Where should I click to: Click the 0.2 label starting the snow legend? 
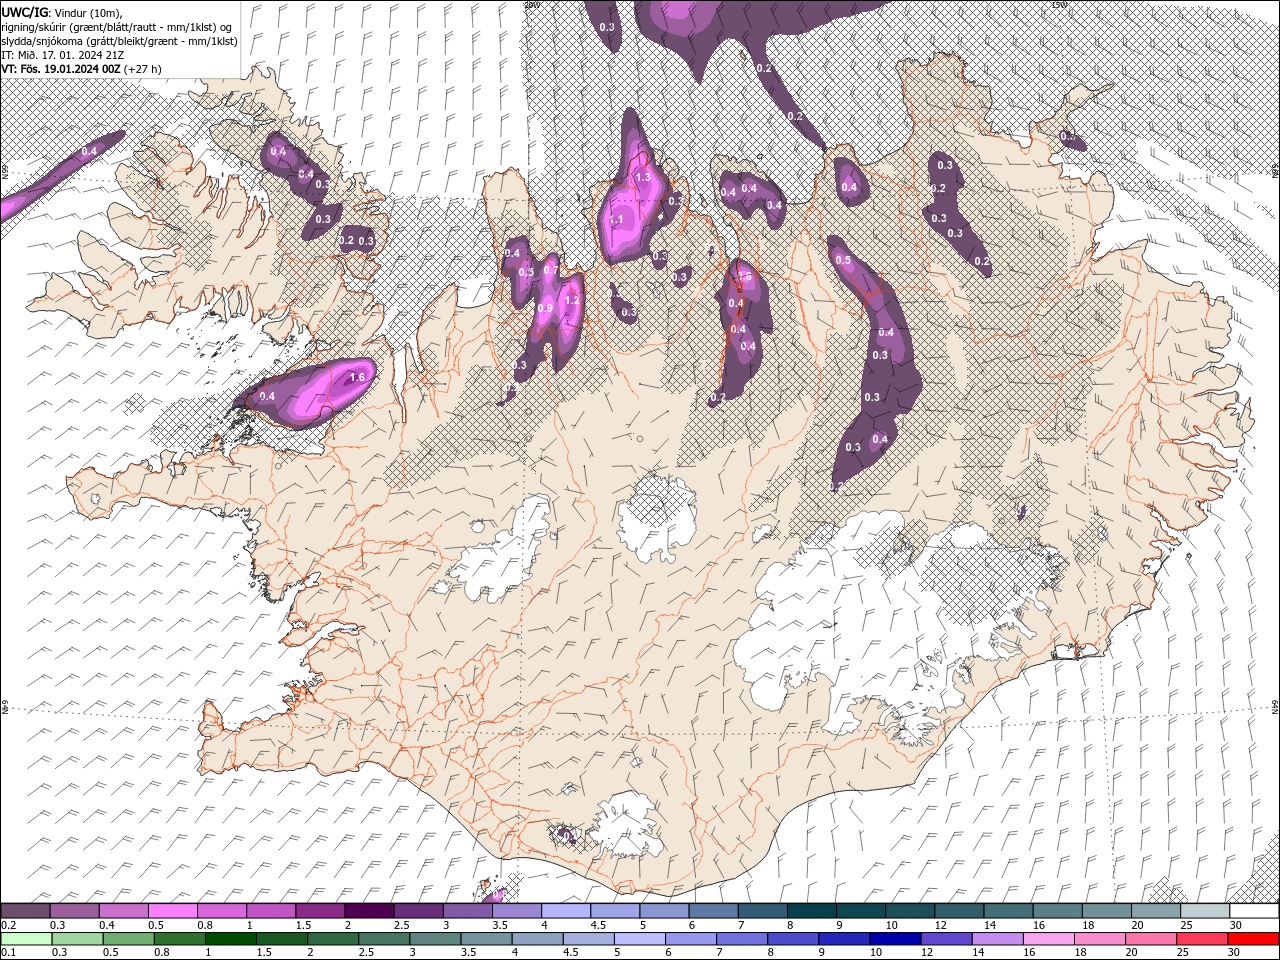pos(6,925)
